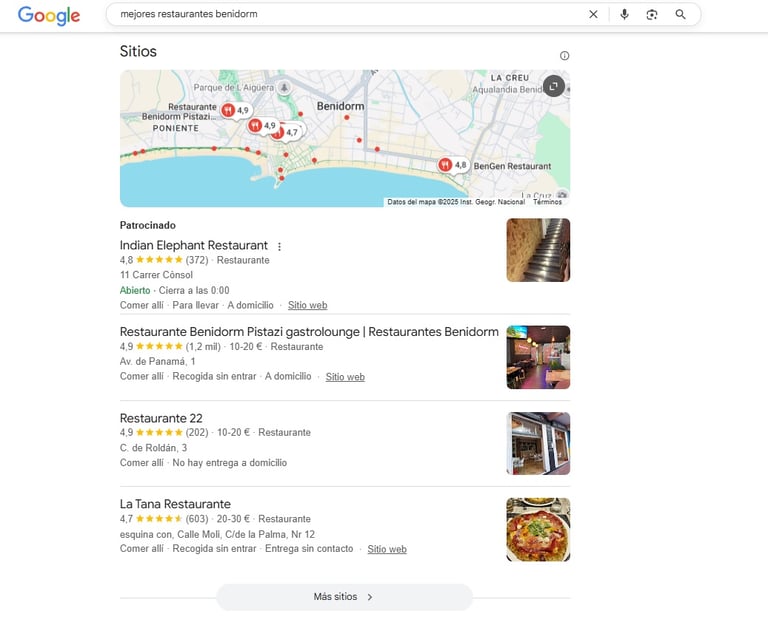
Task: Submit search using the magnifying glass icon
Action: click(680, 14)
